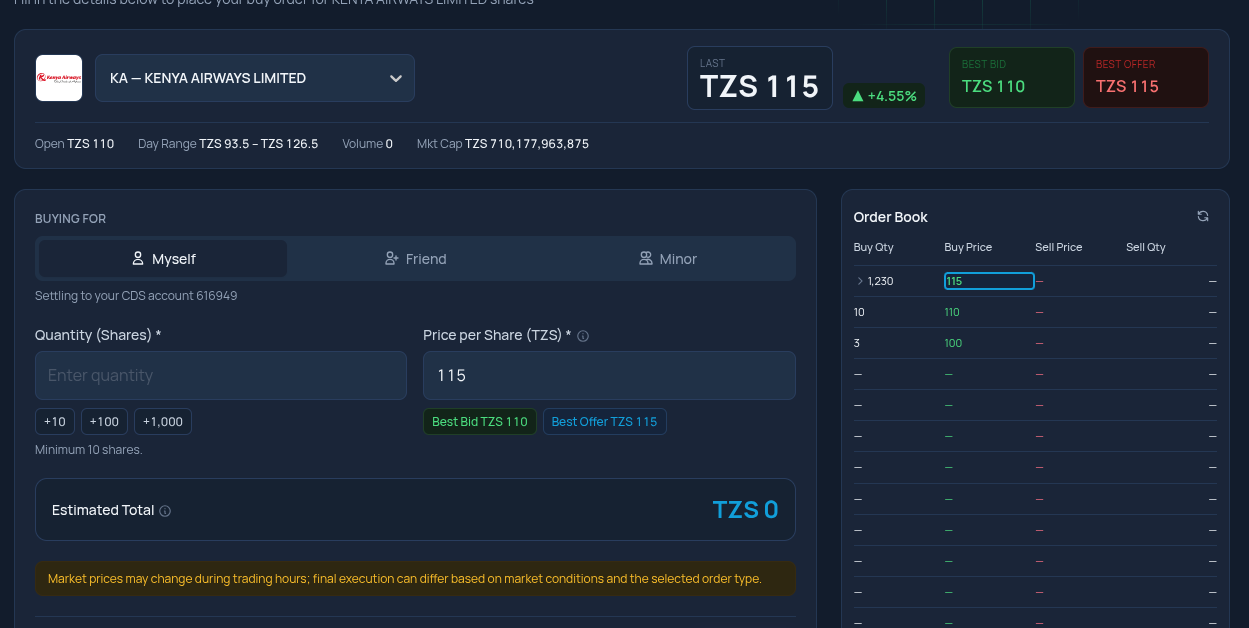Viewport: 1249px width, 628px height.
Task: Click the Price per Share input field
Action: tap(609, 375)
